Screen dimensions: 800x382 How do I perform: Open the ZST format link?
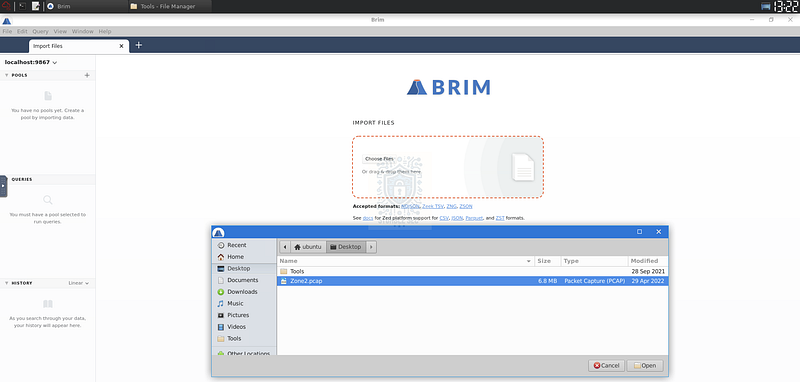coord(500,218)
